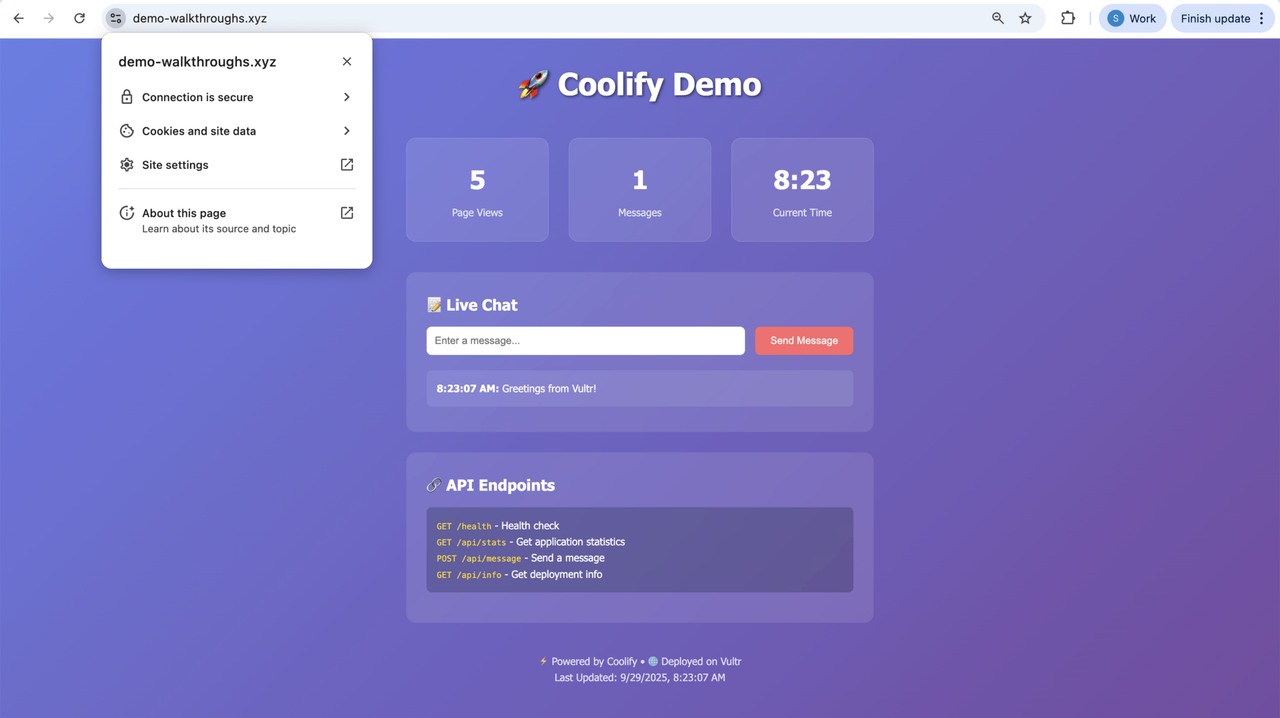Focus the Enter a message input field
Screen dimensions: 1280x718
(x=586, y=341)
